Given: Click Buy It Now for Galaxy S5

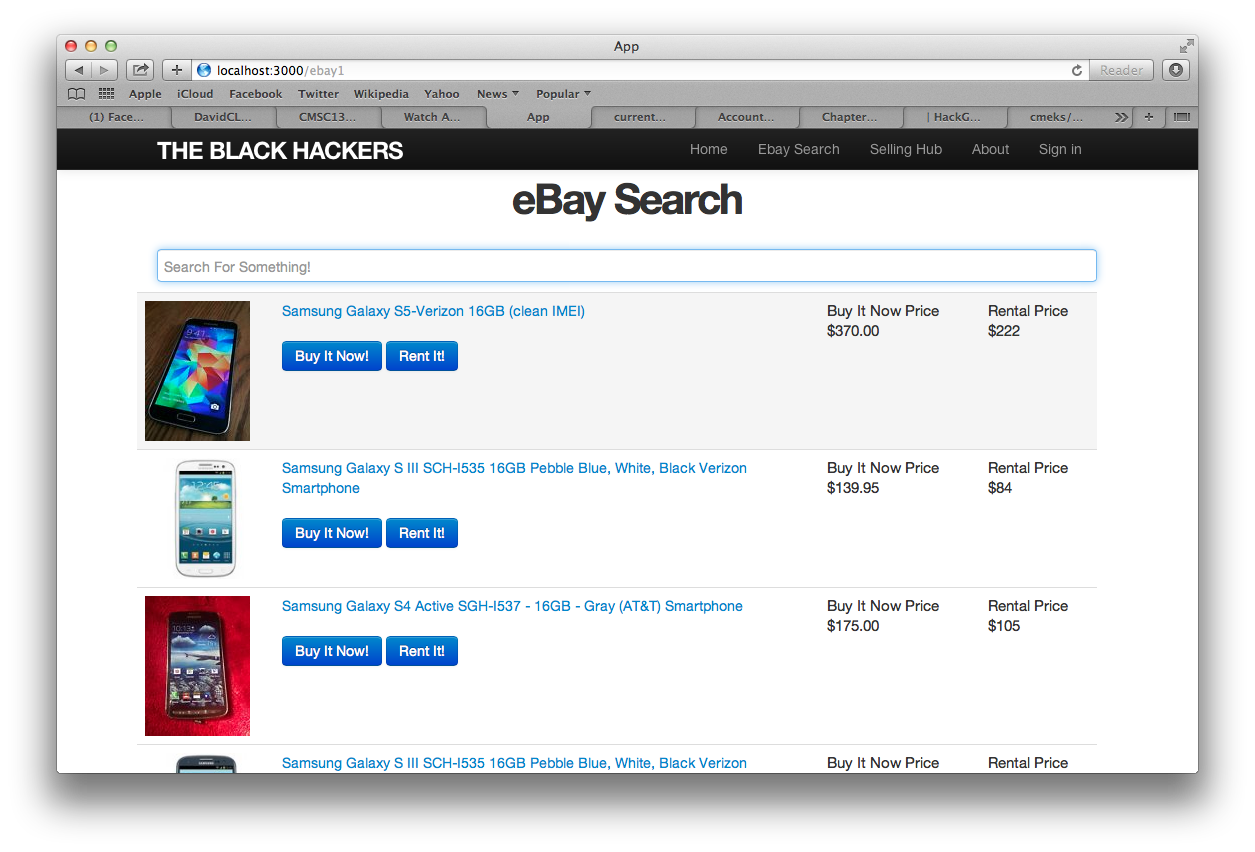Looking at the screenshot, I should 332,356.
